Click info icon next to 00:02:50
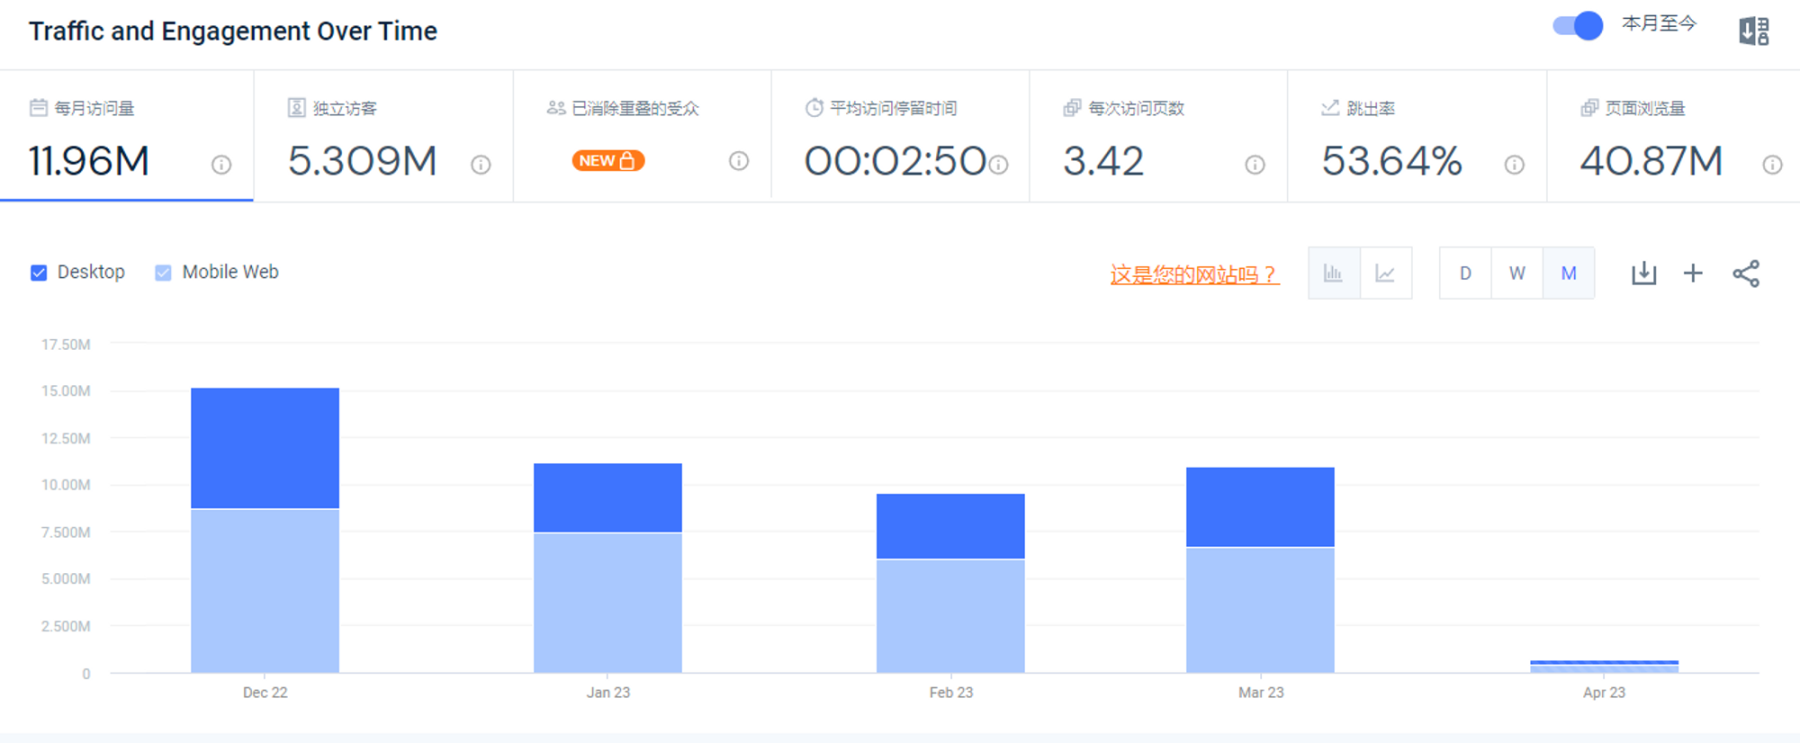This screenshot has width=1800, height=743. pyautogui.click(x=998, y=165)
